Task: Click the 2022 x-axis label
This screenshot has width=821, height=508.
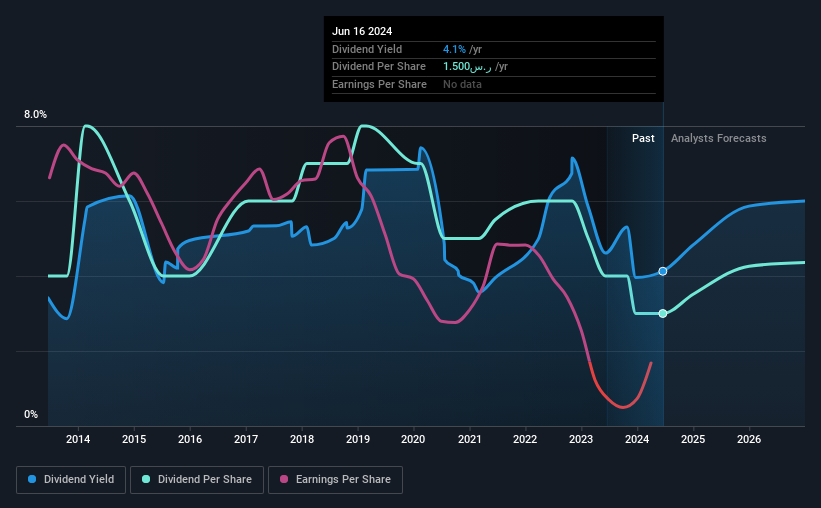Action: (525, 439)
